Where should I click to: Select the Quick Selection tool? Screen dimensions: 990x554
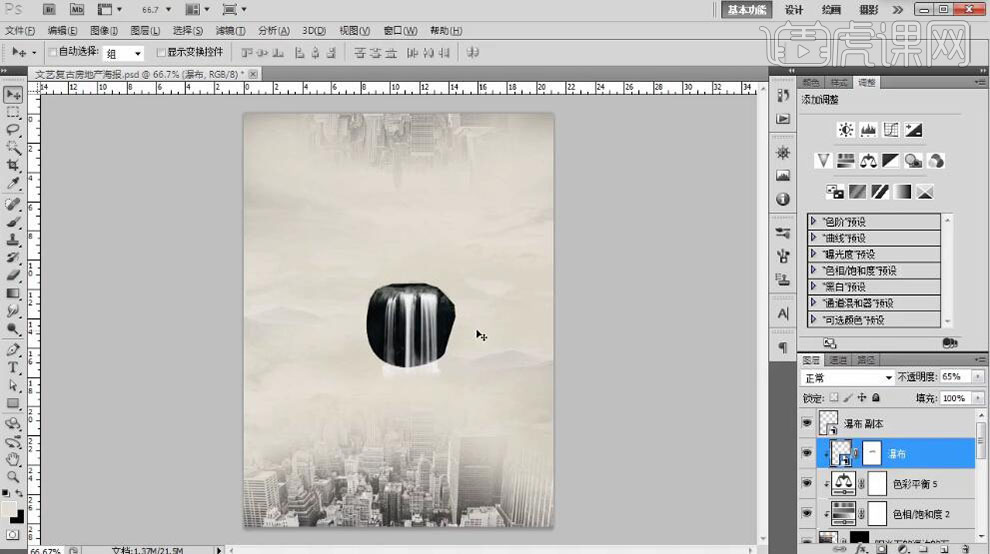click(13, 148)
